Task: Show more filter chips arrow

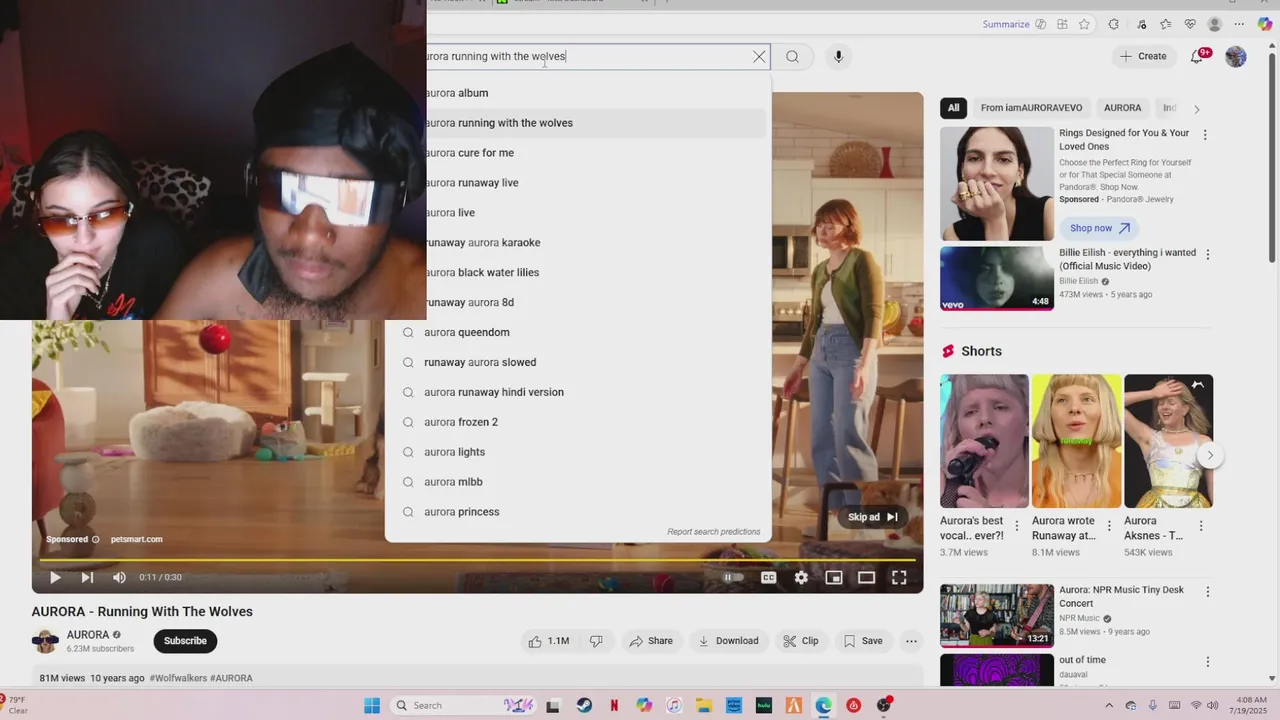Action: [1196, 108]
